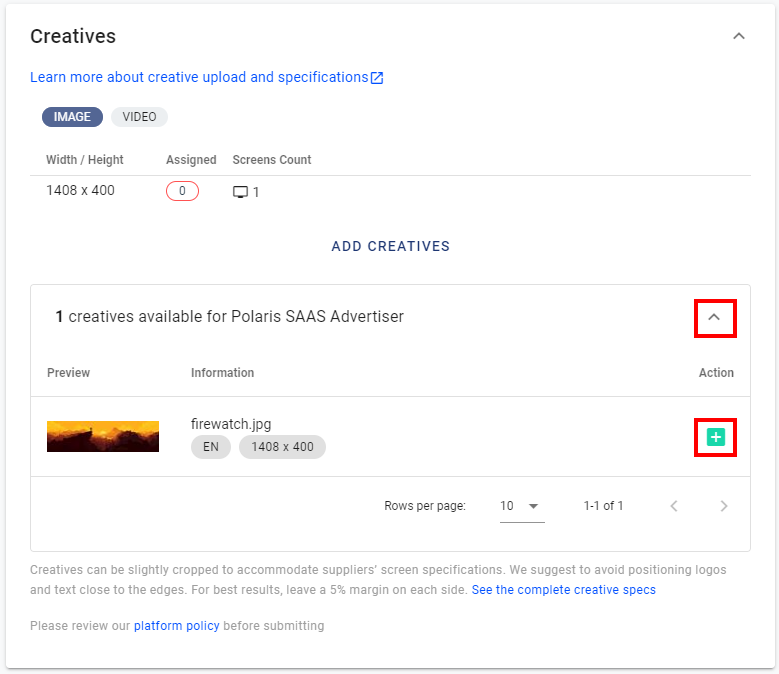Select the 1408 x 400 dimensions row
This screenshot has height=674, width=779.
pos(390,191)
